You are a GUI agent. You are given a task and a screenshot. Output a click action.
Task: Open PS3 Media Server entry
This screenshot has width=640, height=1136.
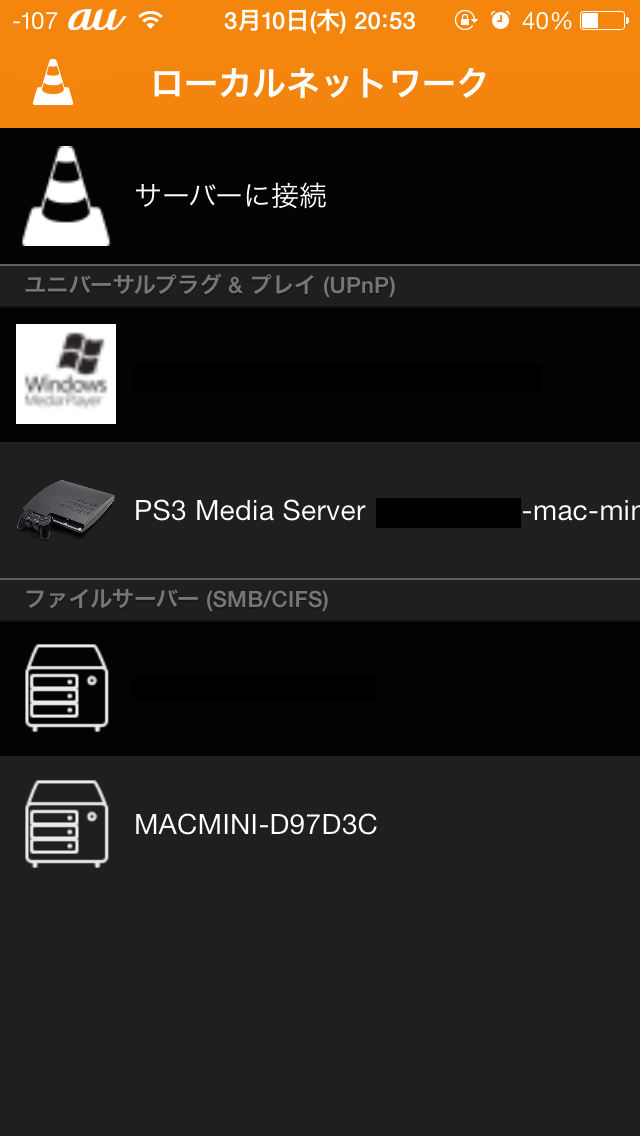click(320, 511)
